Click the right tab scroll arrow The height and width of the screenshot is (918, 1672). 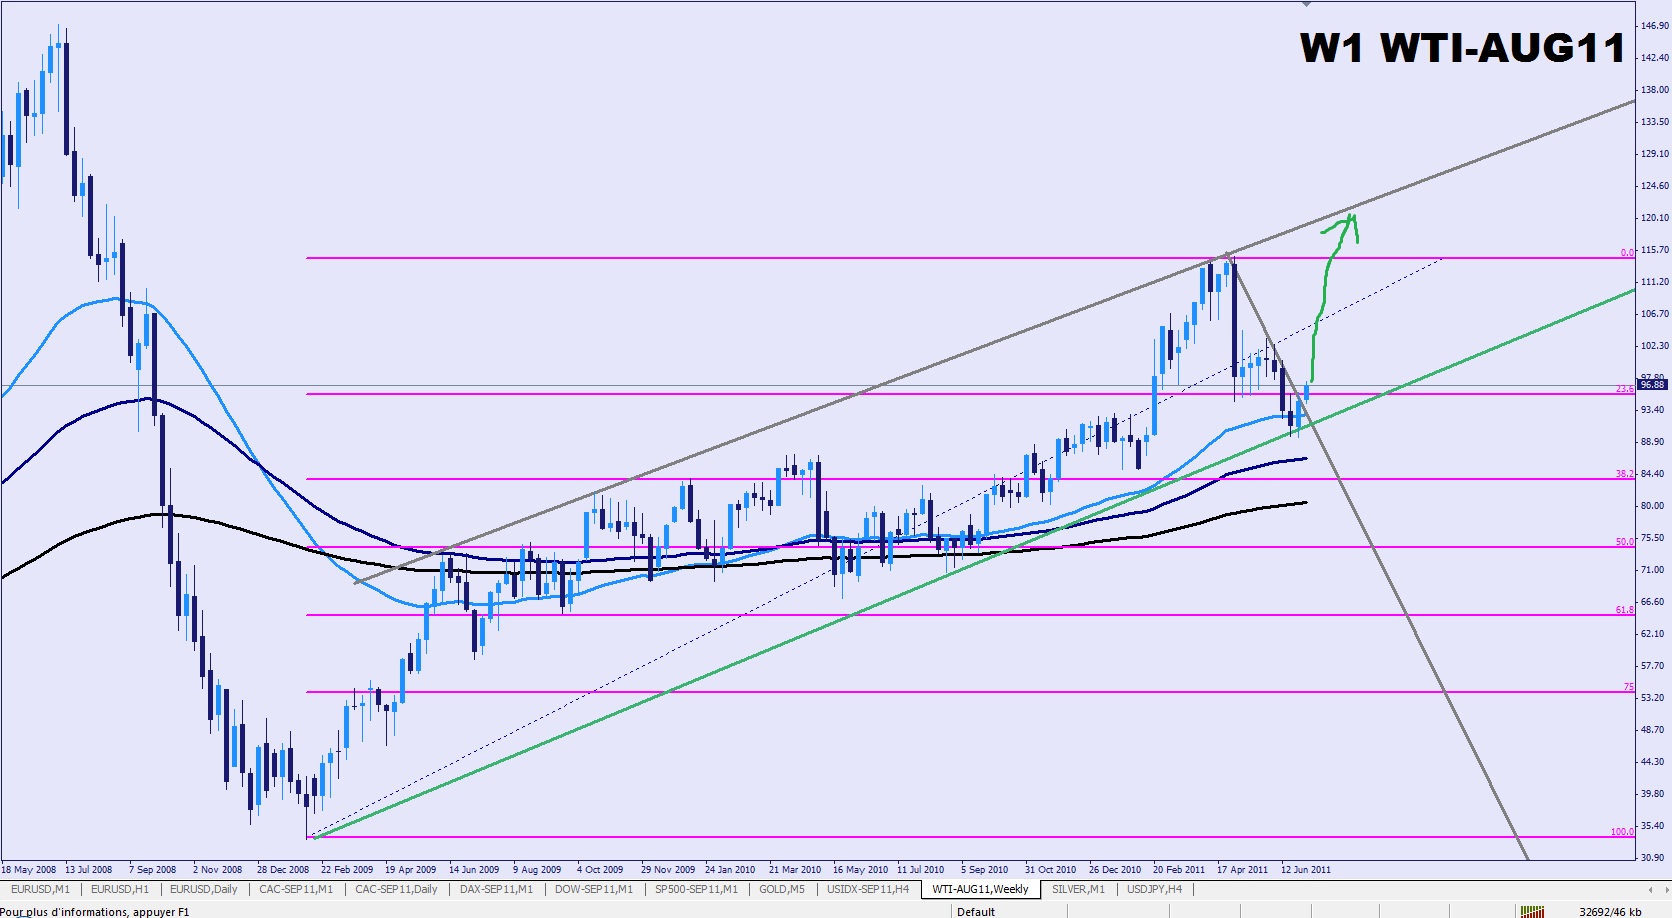tap(1664, 889)
